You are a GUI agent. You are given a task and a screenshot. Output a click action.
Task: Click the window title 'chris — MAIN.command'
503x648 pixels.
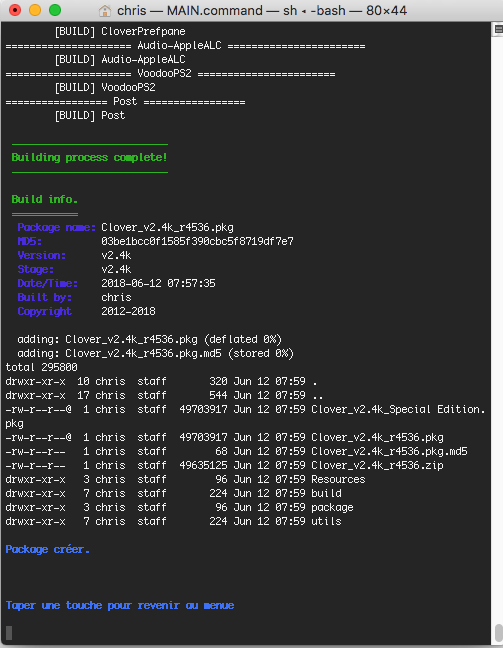coord(190,10)
